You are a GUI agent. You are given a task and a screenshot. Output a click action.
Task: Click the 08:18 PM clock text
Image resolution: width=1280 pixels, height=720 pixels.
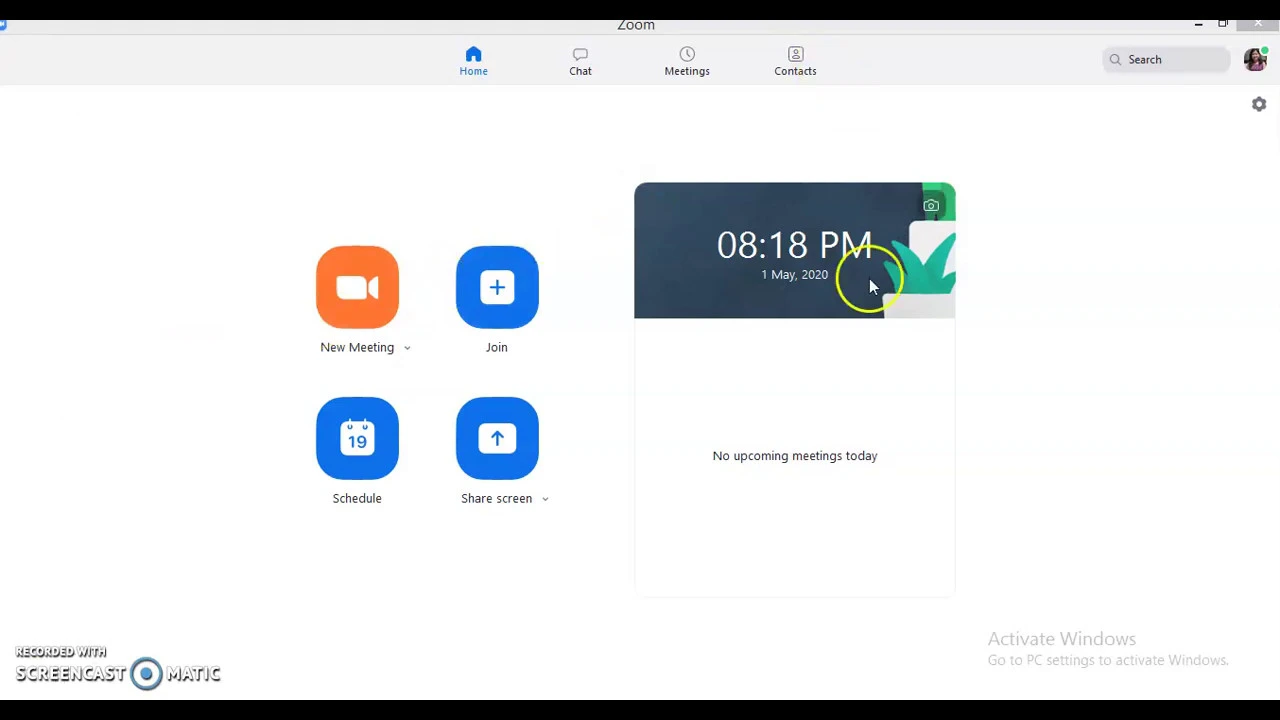point(794,245)
